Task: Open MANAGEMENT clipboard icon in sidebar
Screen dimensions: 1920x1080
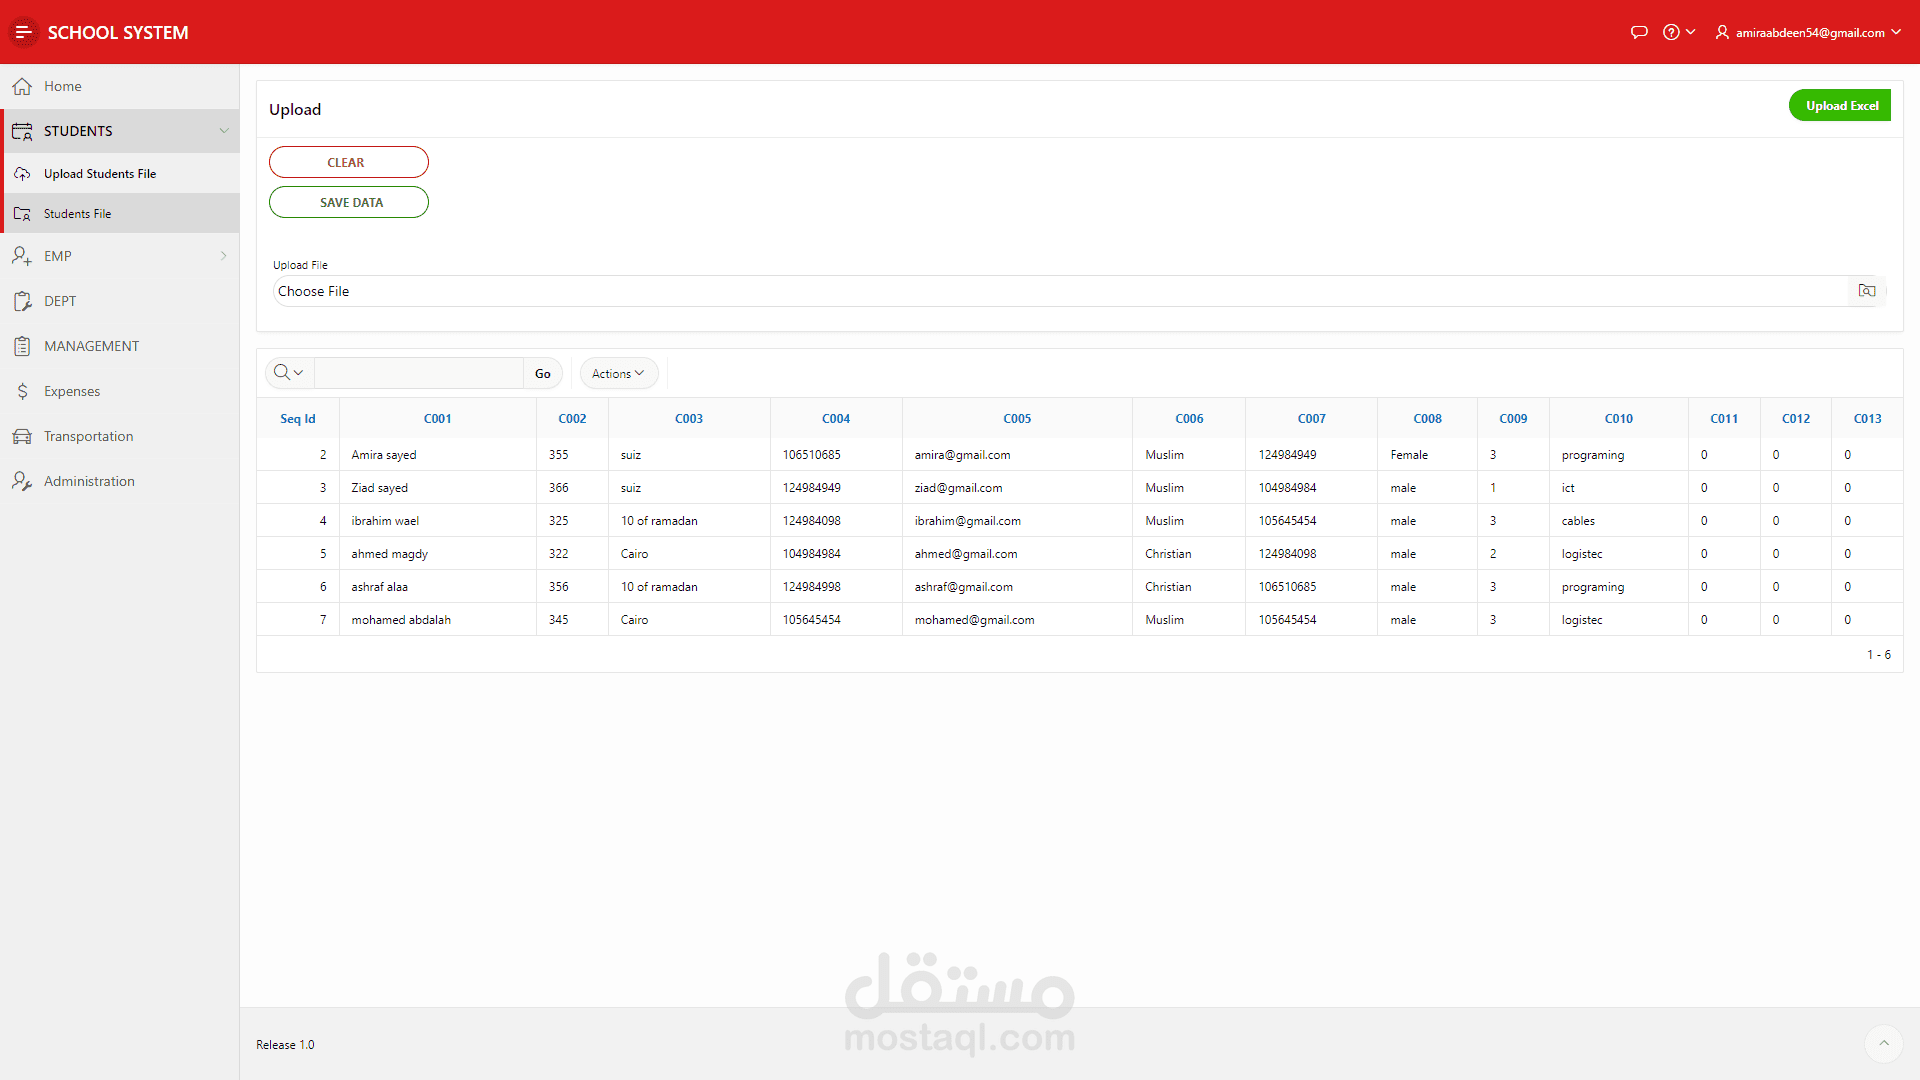Action: click(x=22, y=346)
